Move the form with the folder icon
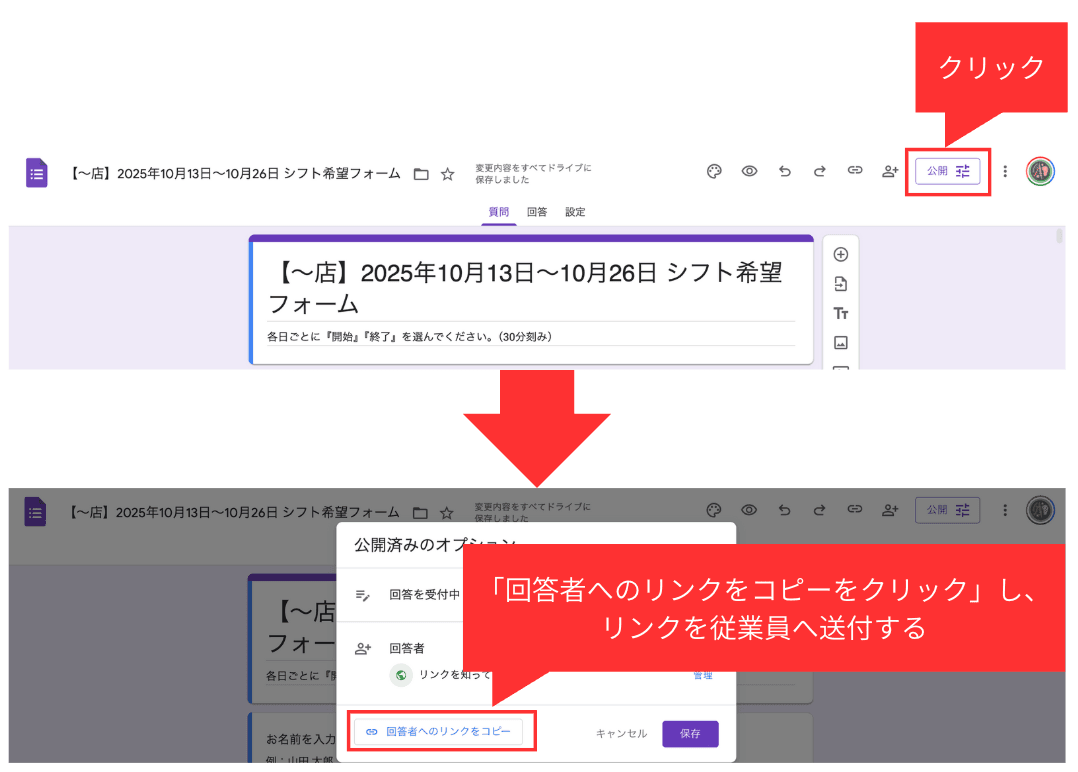The height and width of the screenshot is (772, 1078). tap(421, 172)
